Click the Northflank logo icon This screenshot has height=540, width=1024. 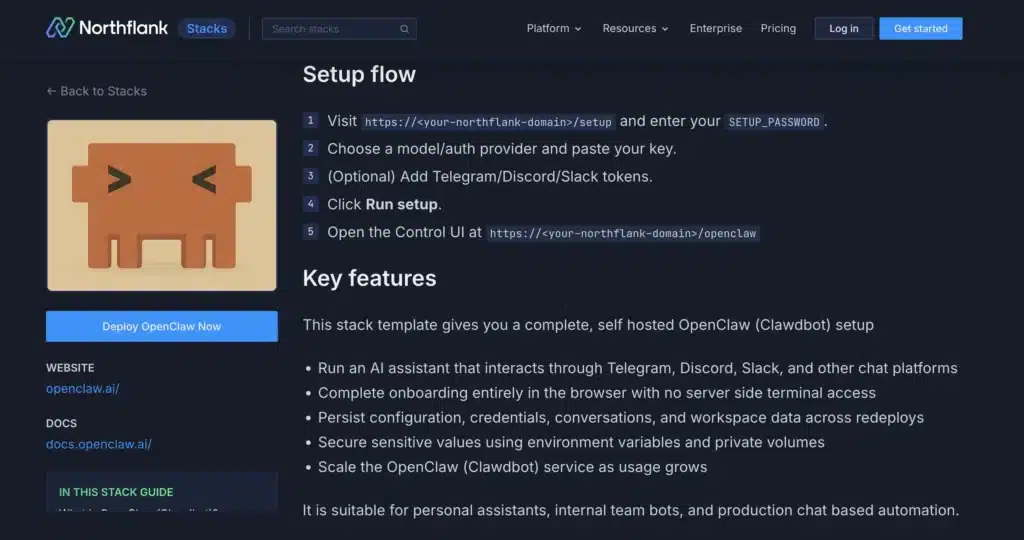(60, 28)
